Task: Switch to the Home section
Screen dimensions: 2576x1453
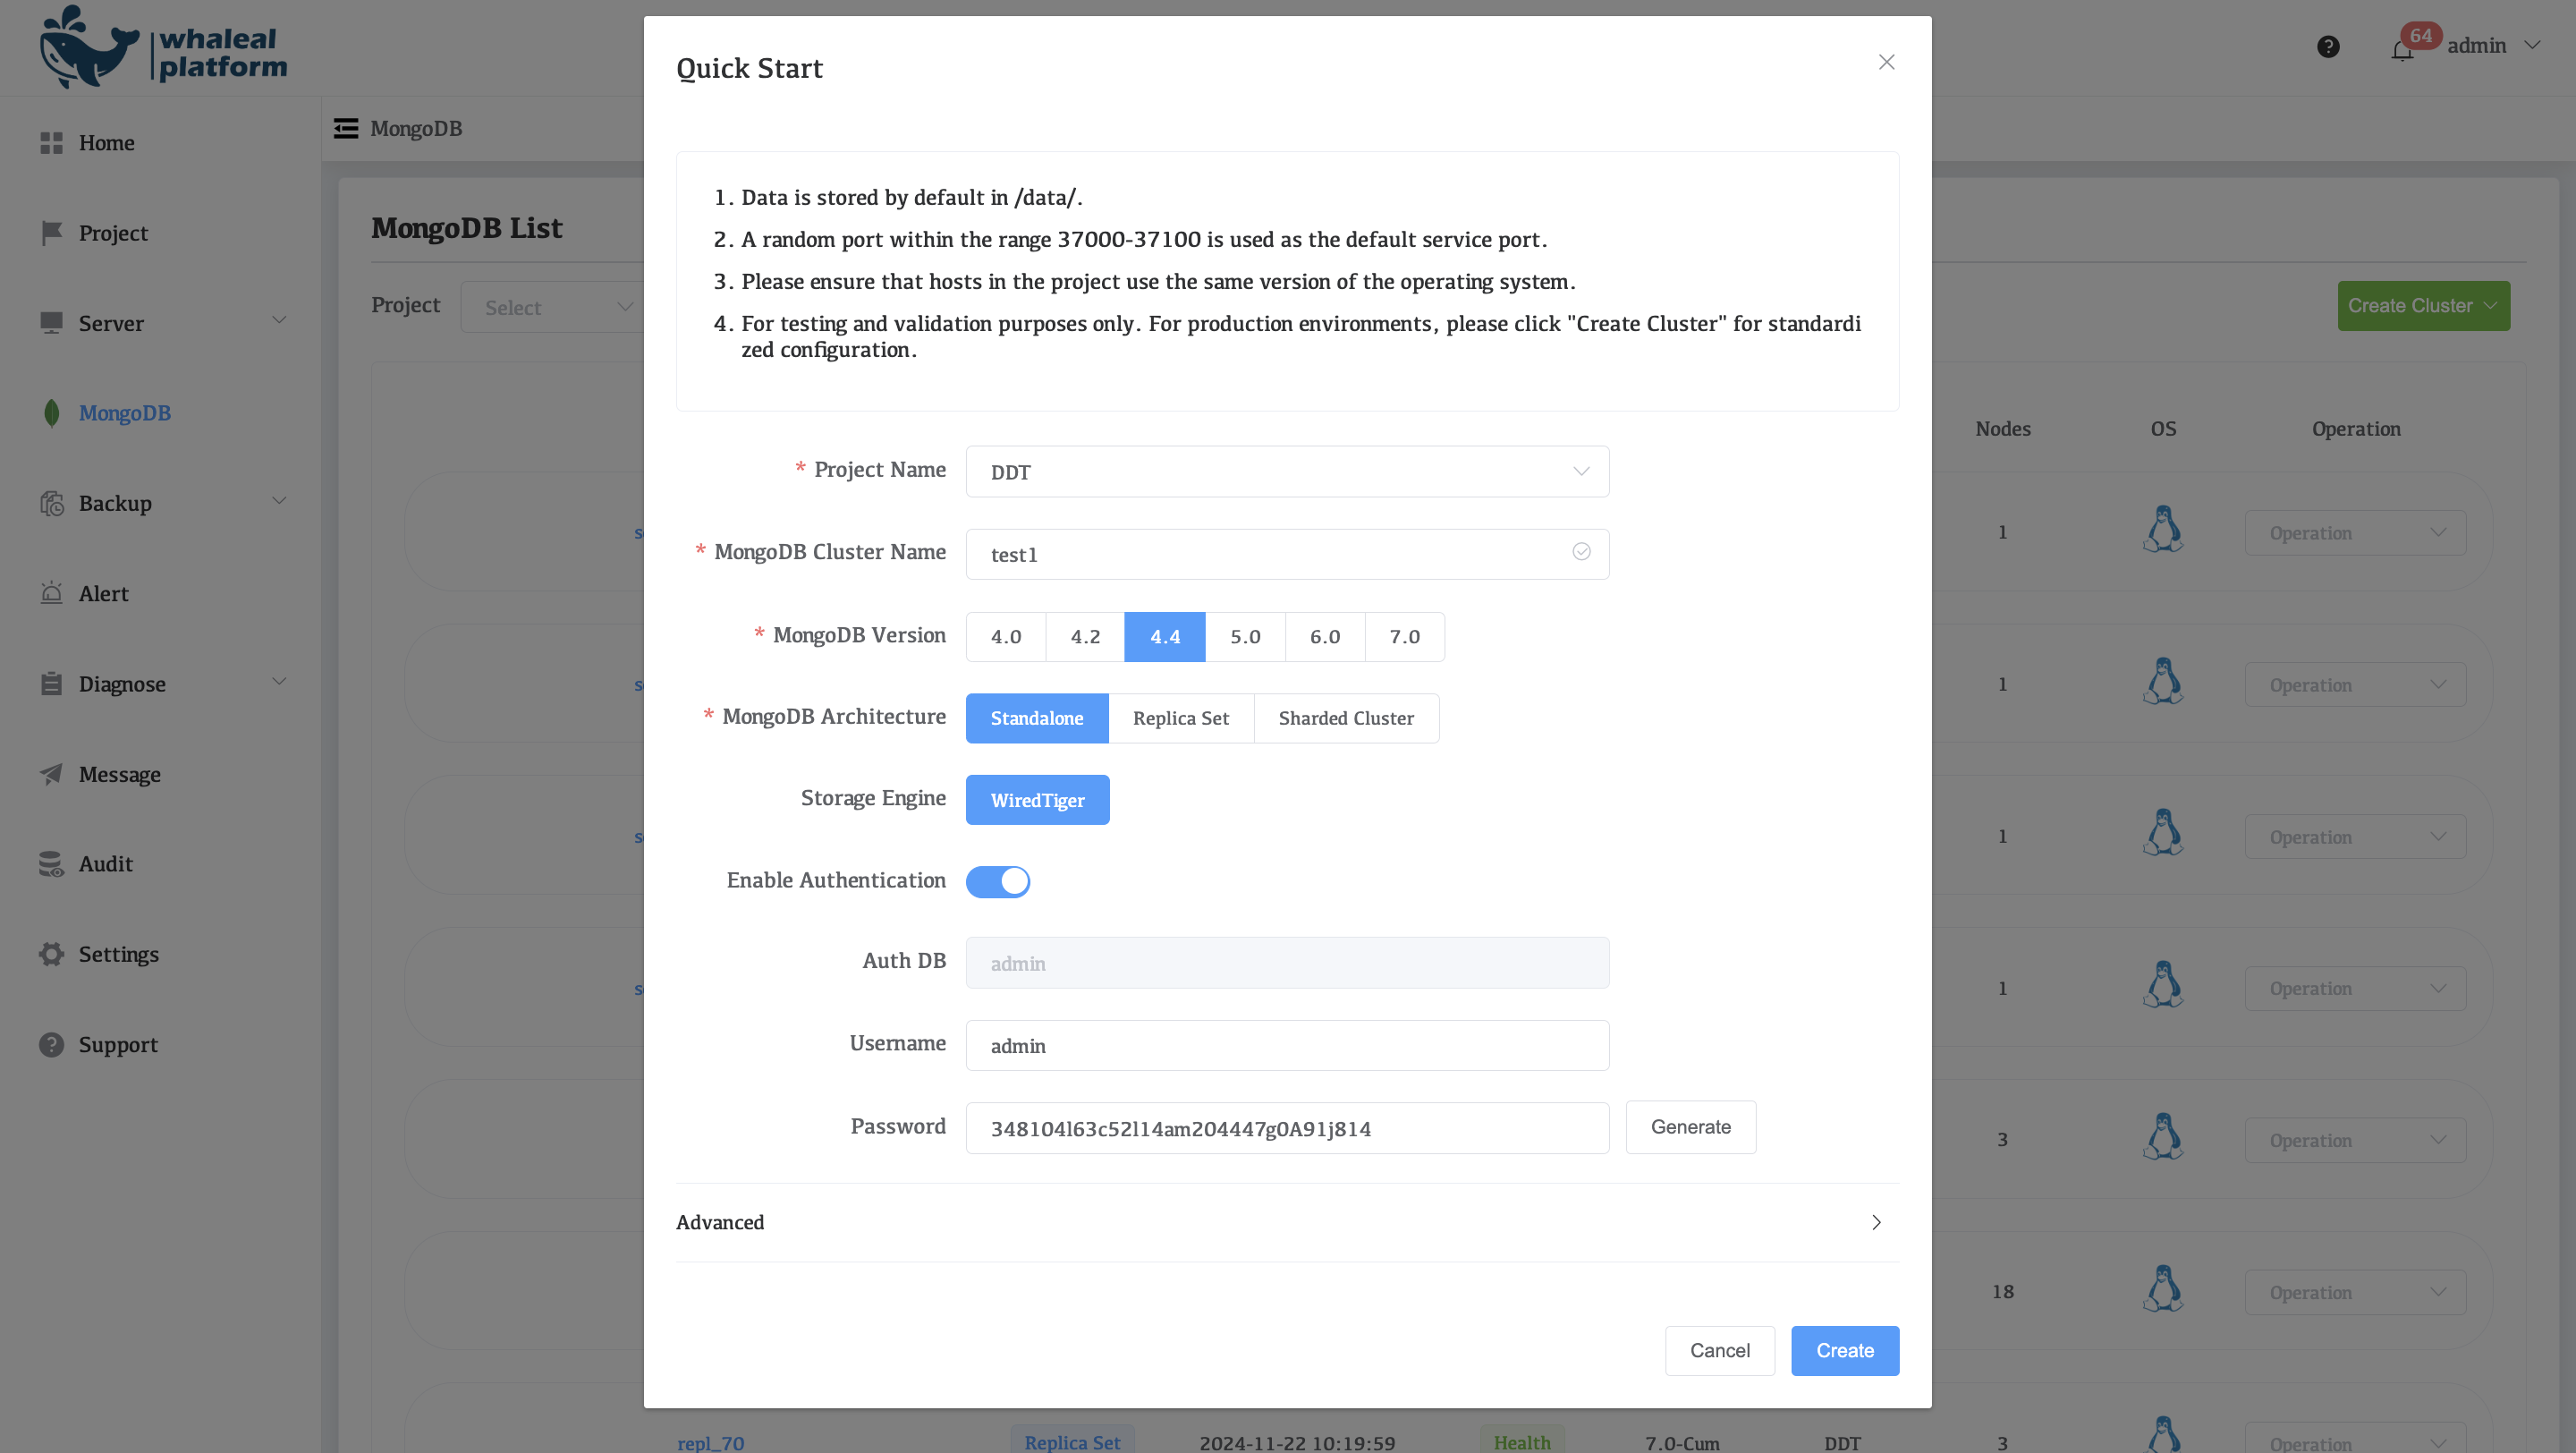Action: (106, 143)
